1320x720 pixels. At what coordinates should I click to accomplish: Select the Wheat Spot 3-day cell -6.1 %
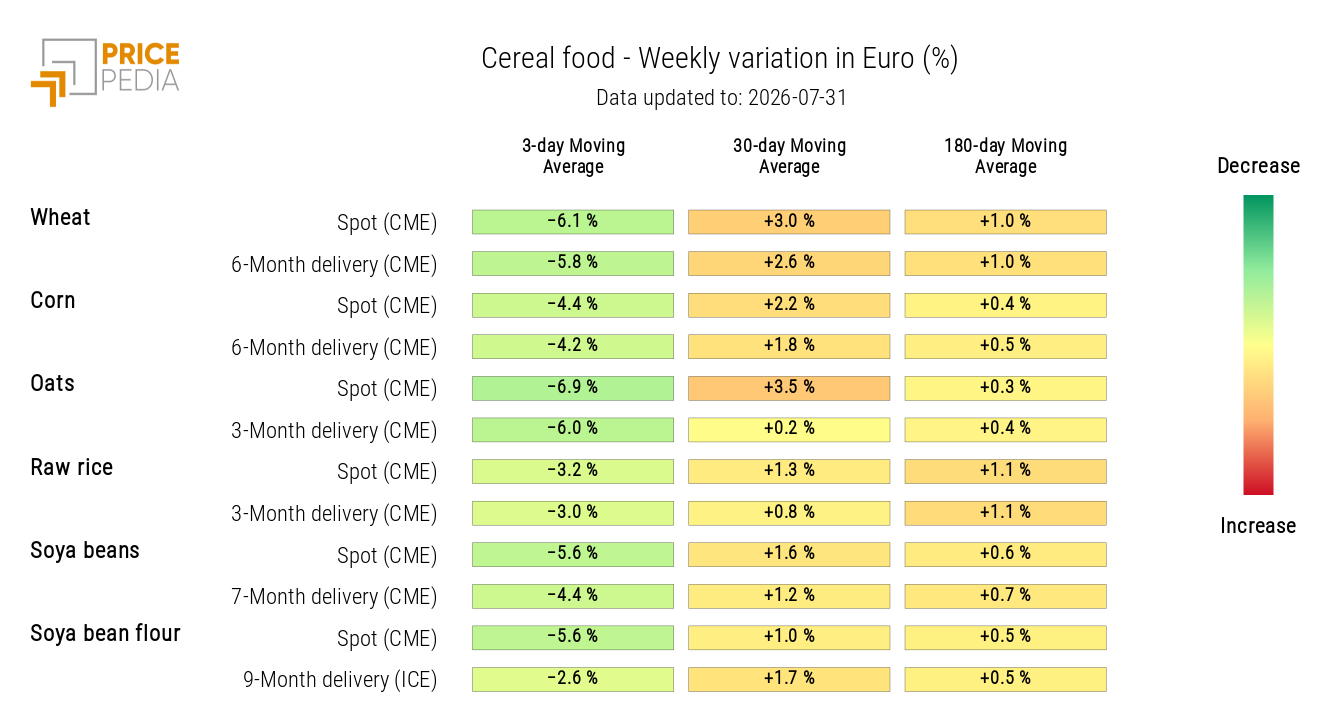[x=573, y=222]
